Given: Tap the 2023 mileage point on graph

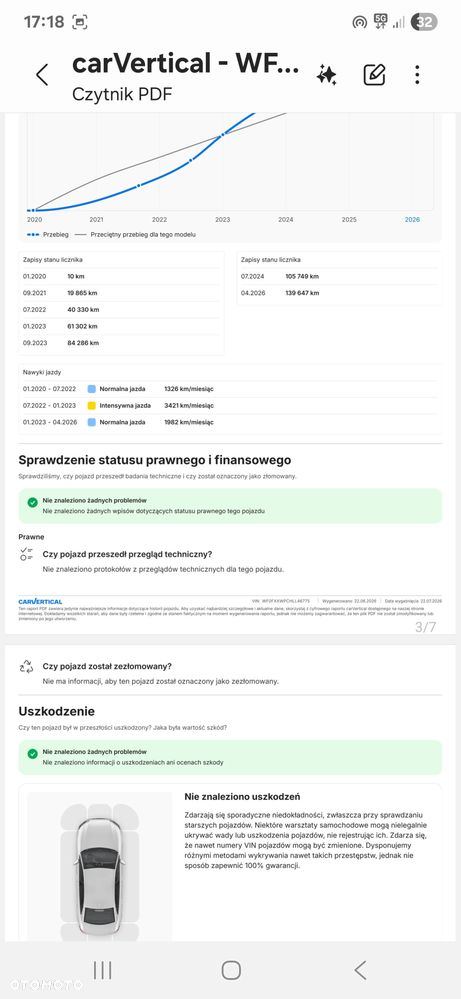Looking at the screenshot, I should pos(222,135).
